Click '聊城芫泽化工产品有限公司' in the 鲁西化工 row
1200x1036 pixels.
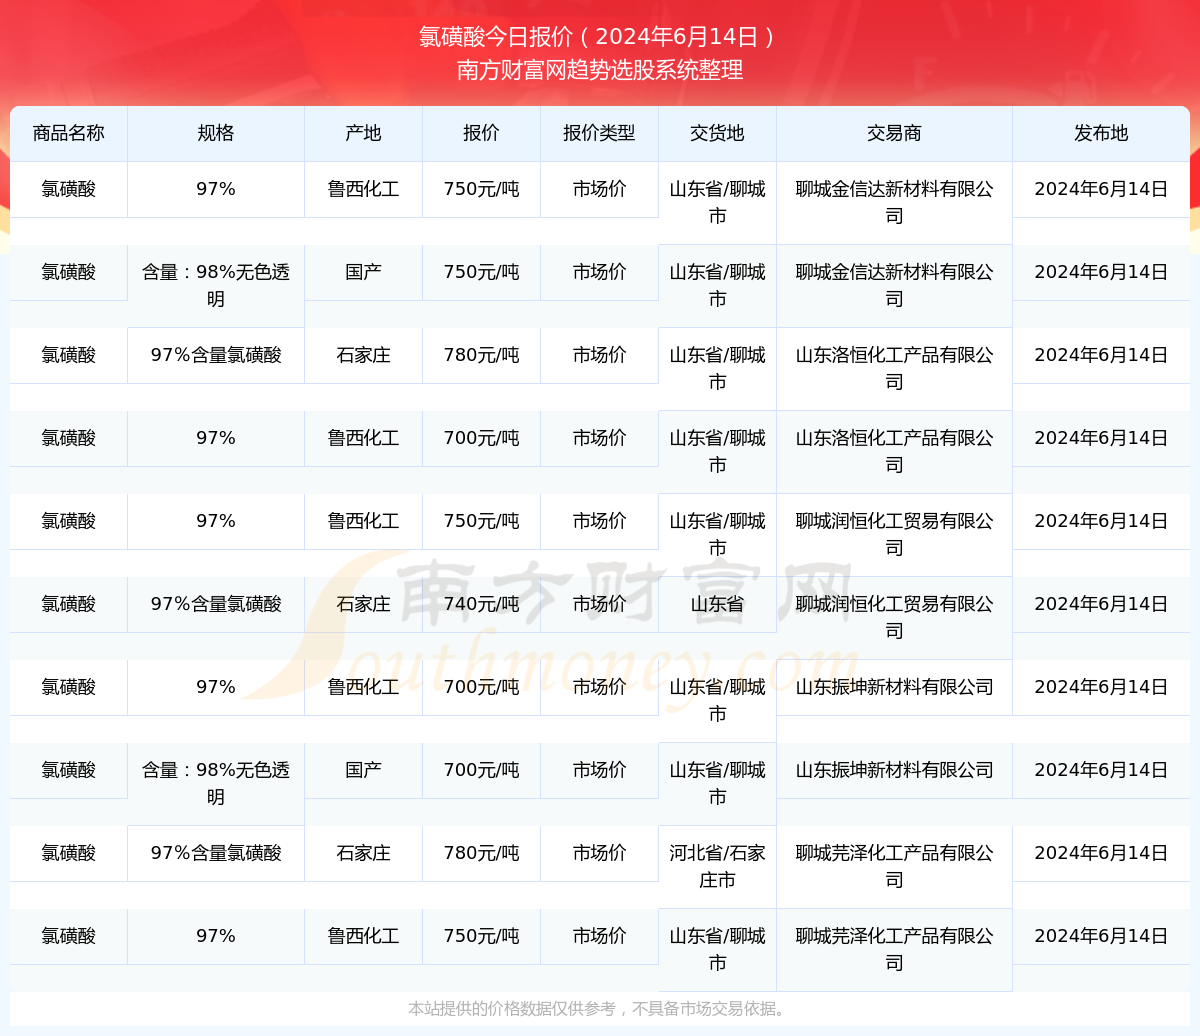pyautogui.click(x=894, y=949)
